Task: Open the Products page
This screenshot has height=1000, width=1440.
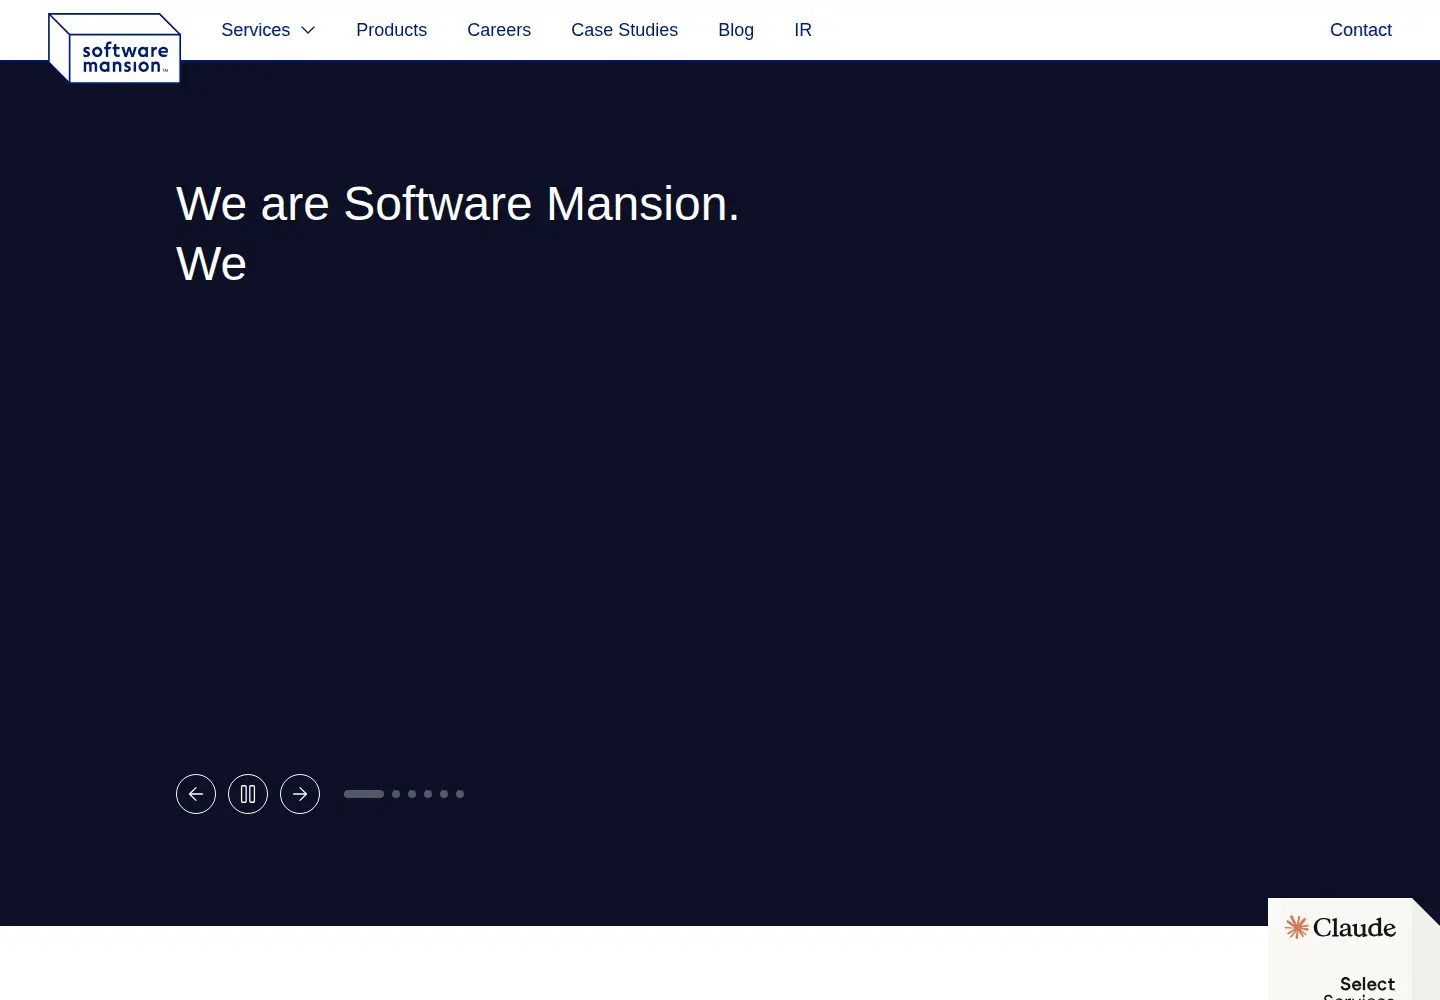Action: (391, 30)
